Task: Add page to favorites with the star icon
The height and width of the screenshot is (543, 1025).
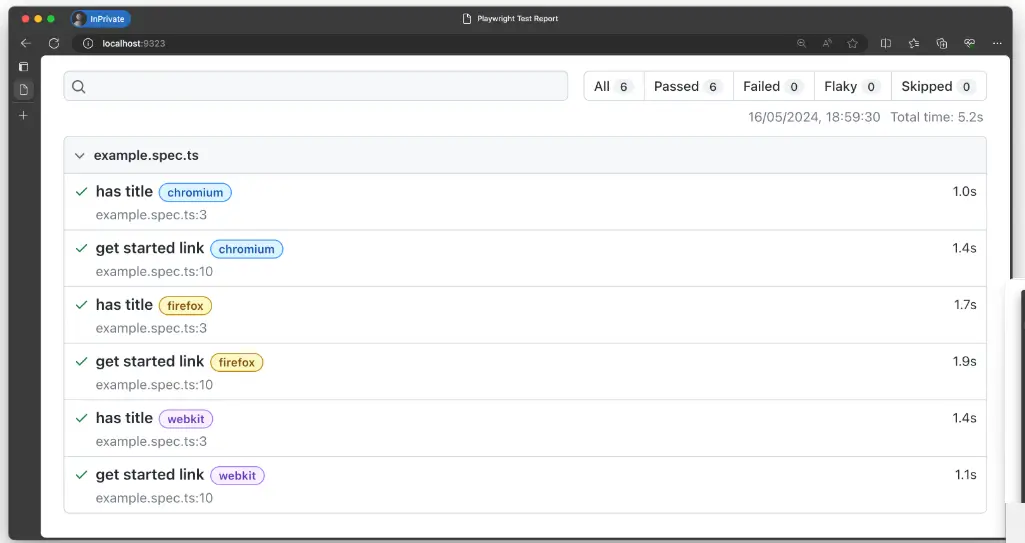Action: coord(852,43)
